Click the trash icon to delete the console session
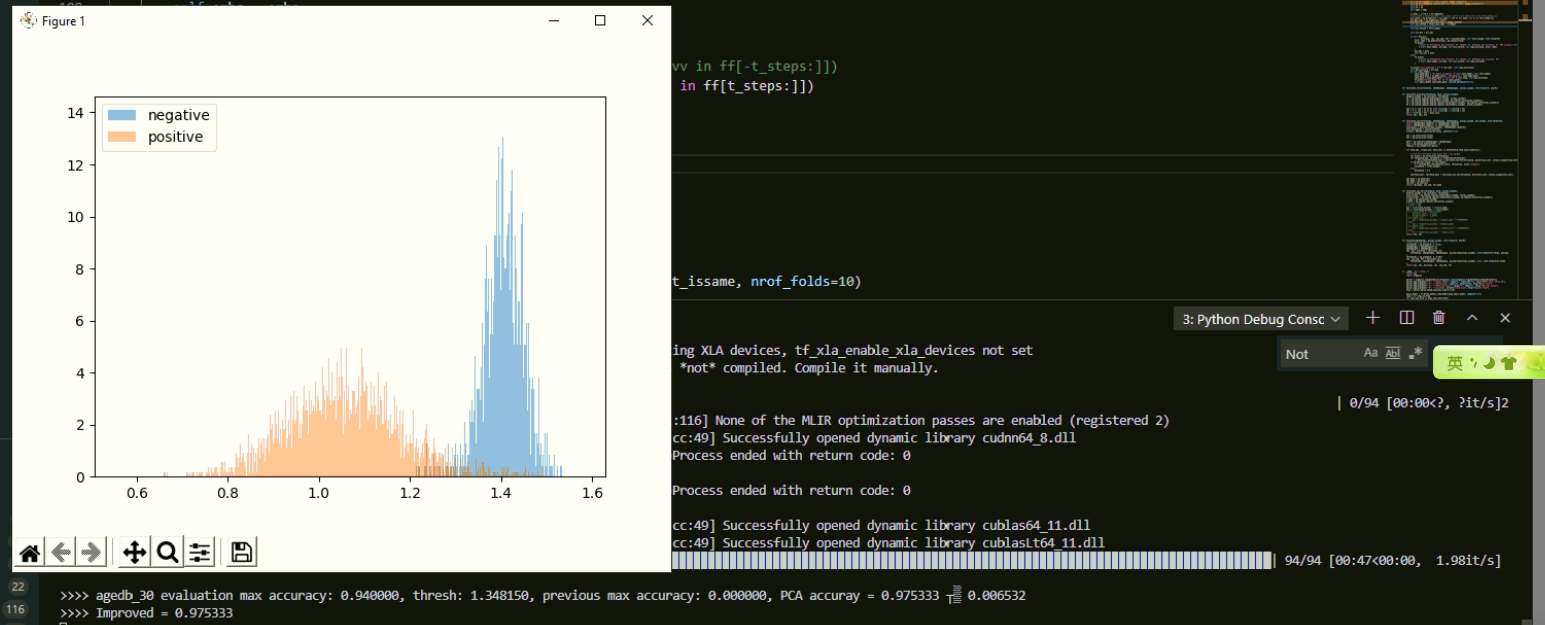 (1439, 318)
